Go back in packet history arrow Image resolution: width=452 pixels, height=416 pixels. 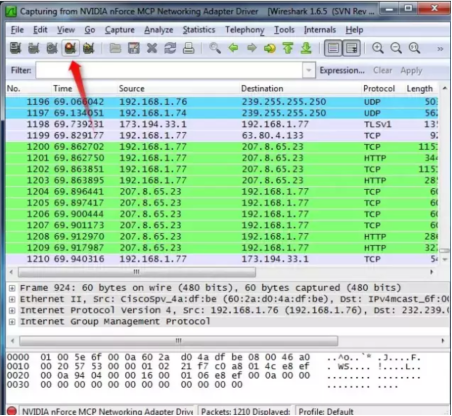233,48
